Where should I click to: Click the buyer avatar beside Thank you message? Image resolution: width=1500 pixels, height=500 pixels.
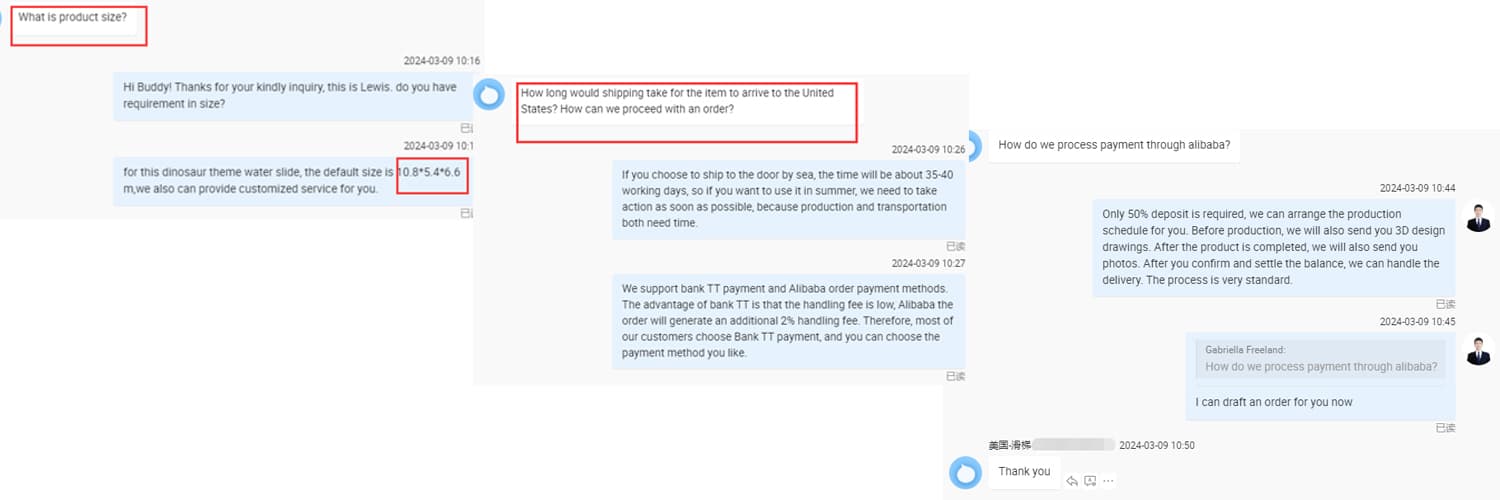tap(965, 472)
